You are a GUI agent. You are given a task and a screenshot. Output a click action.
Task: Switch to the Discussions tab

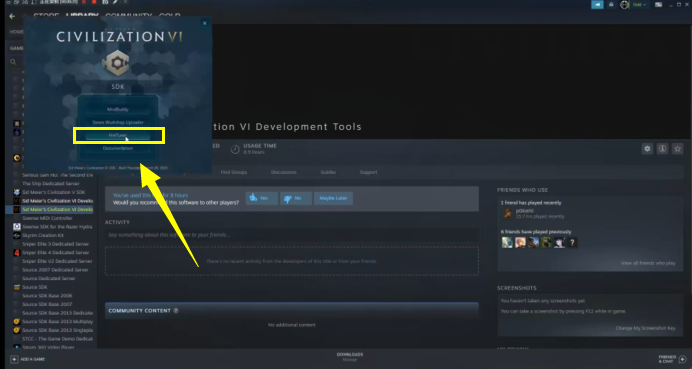(284, 172)
